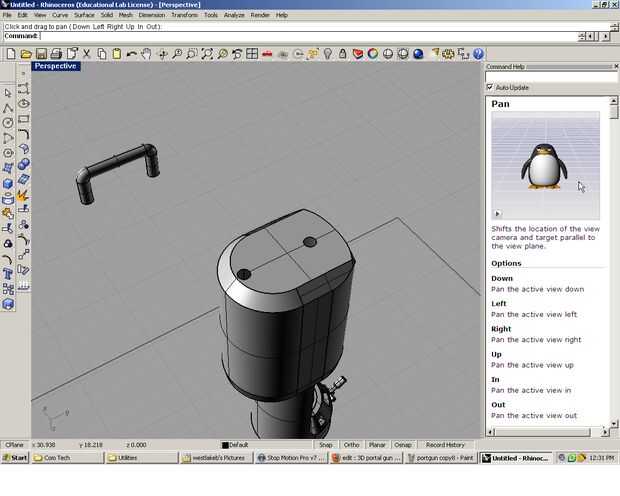The height and width of the screenshot is (496, 620).
Task: Toggle Snap in the status bar
Action: 325,445
